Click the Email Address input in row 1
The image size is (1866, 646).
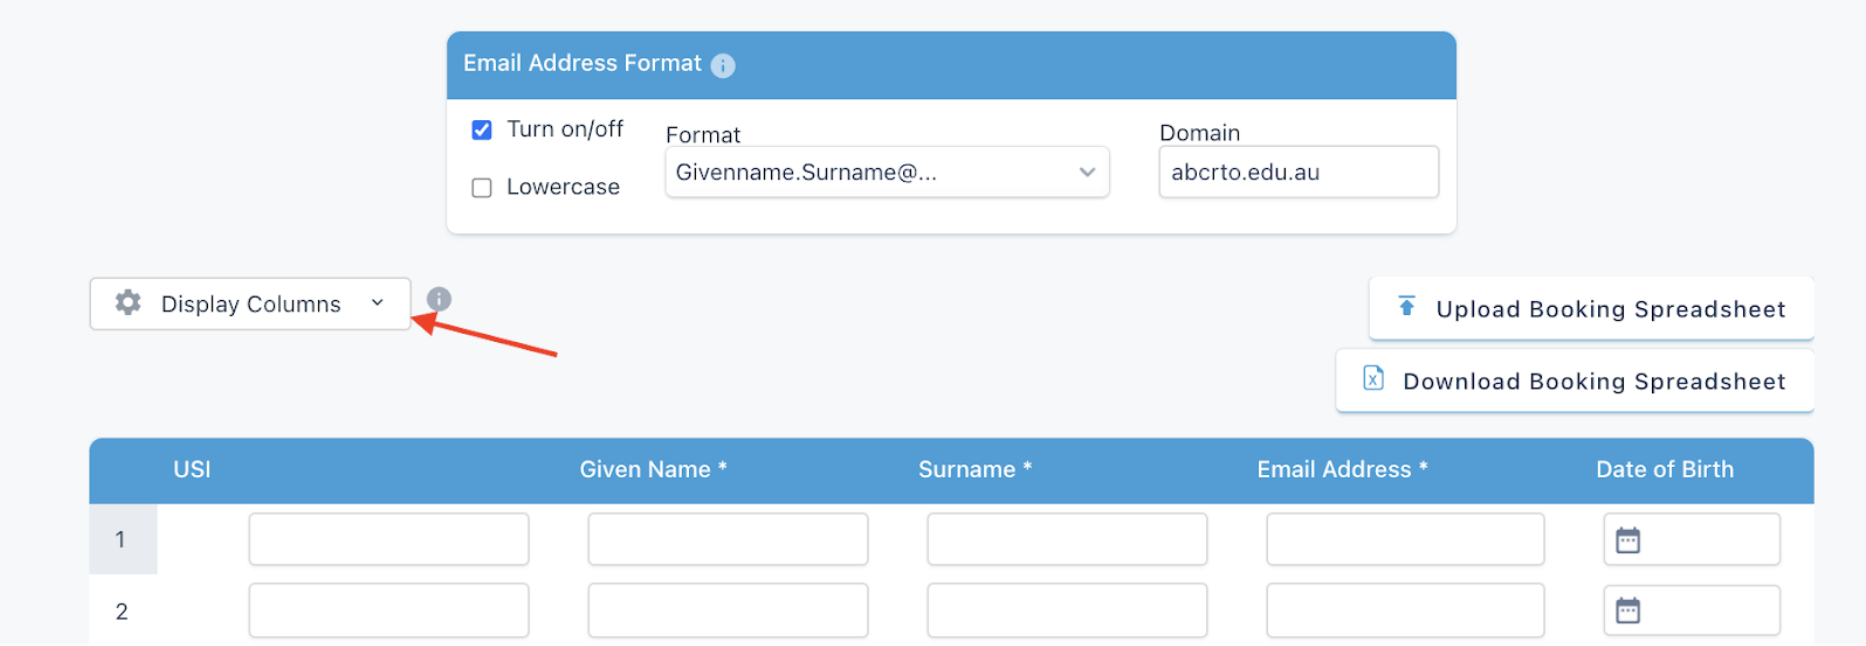(x=1405, y=539)
